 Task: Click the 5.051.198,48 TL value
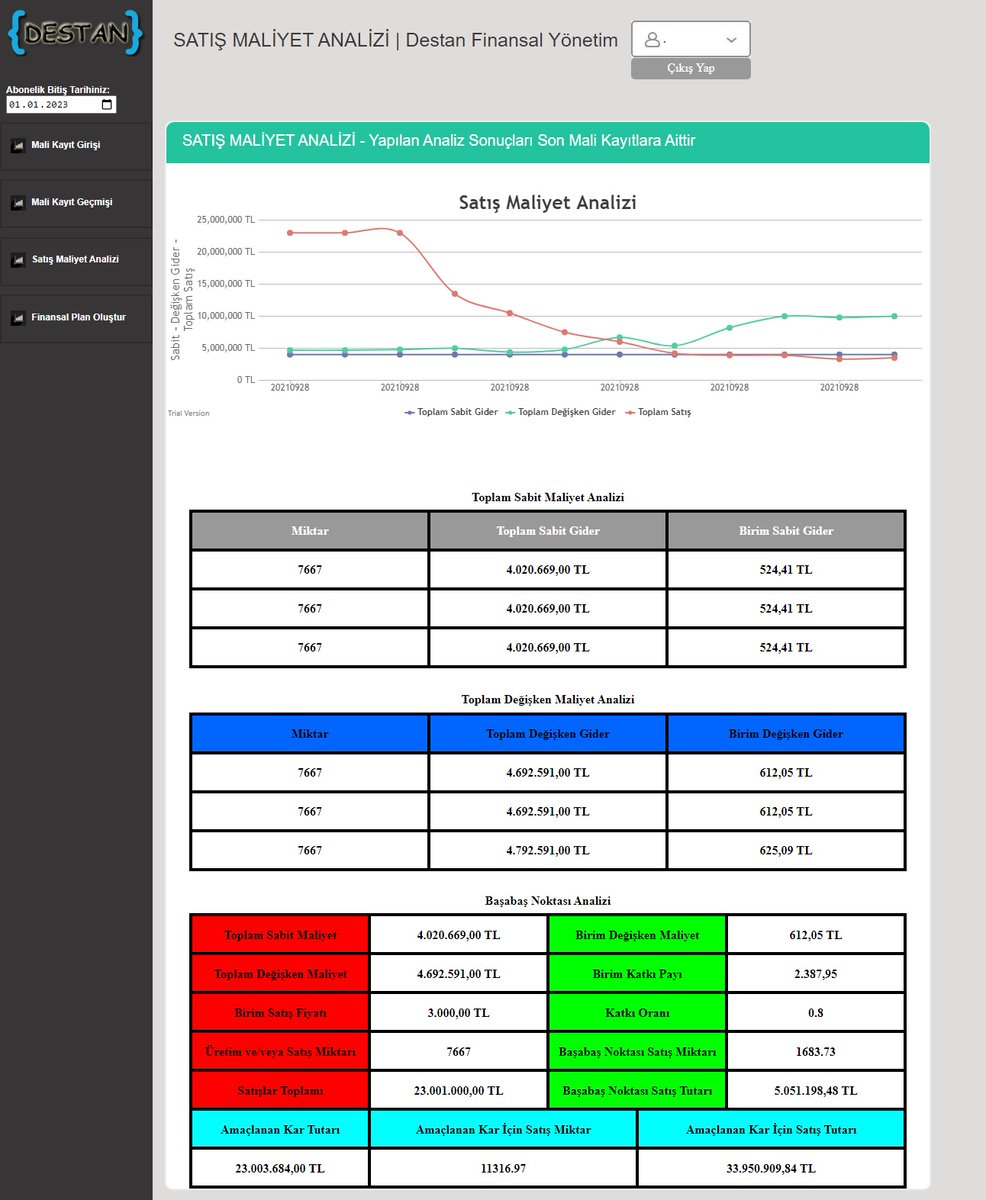point(816,1091)
